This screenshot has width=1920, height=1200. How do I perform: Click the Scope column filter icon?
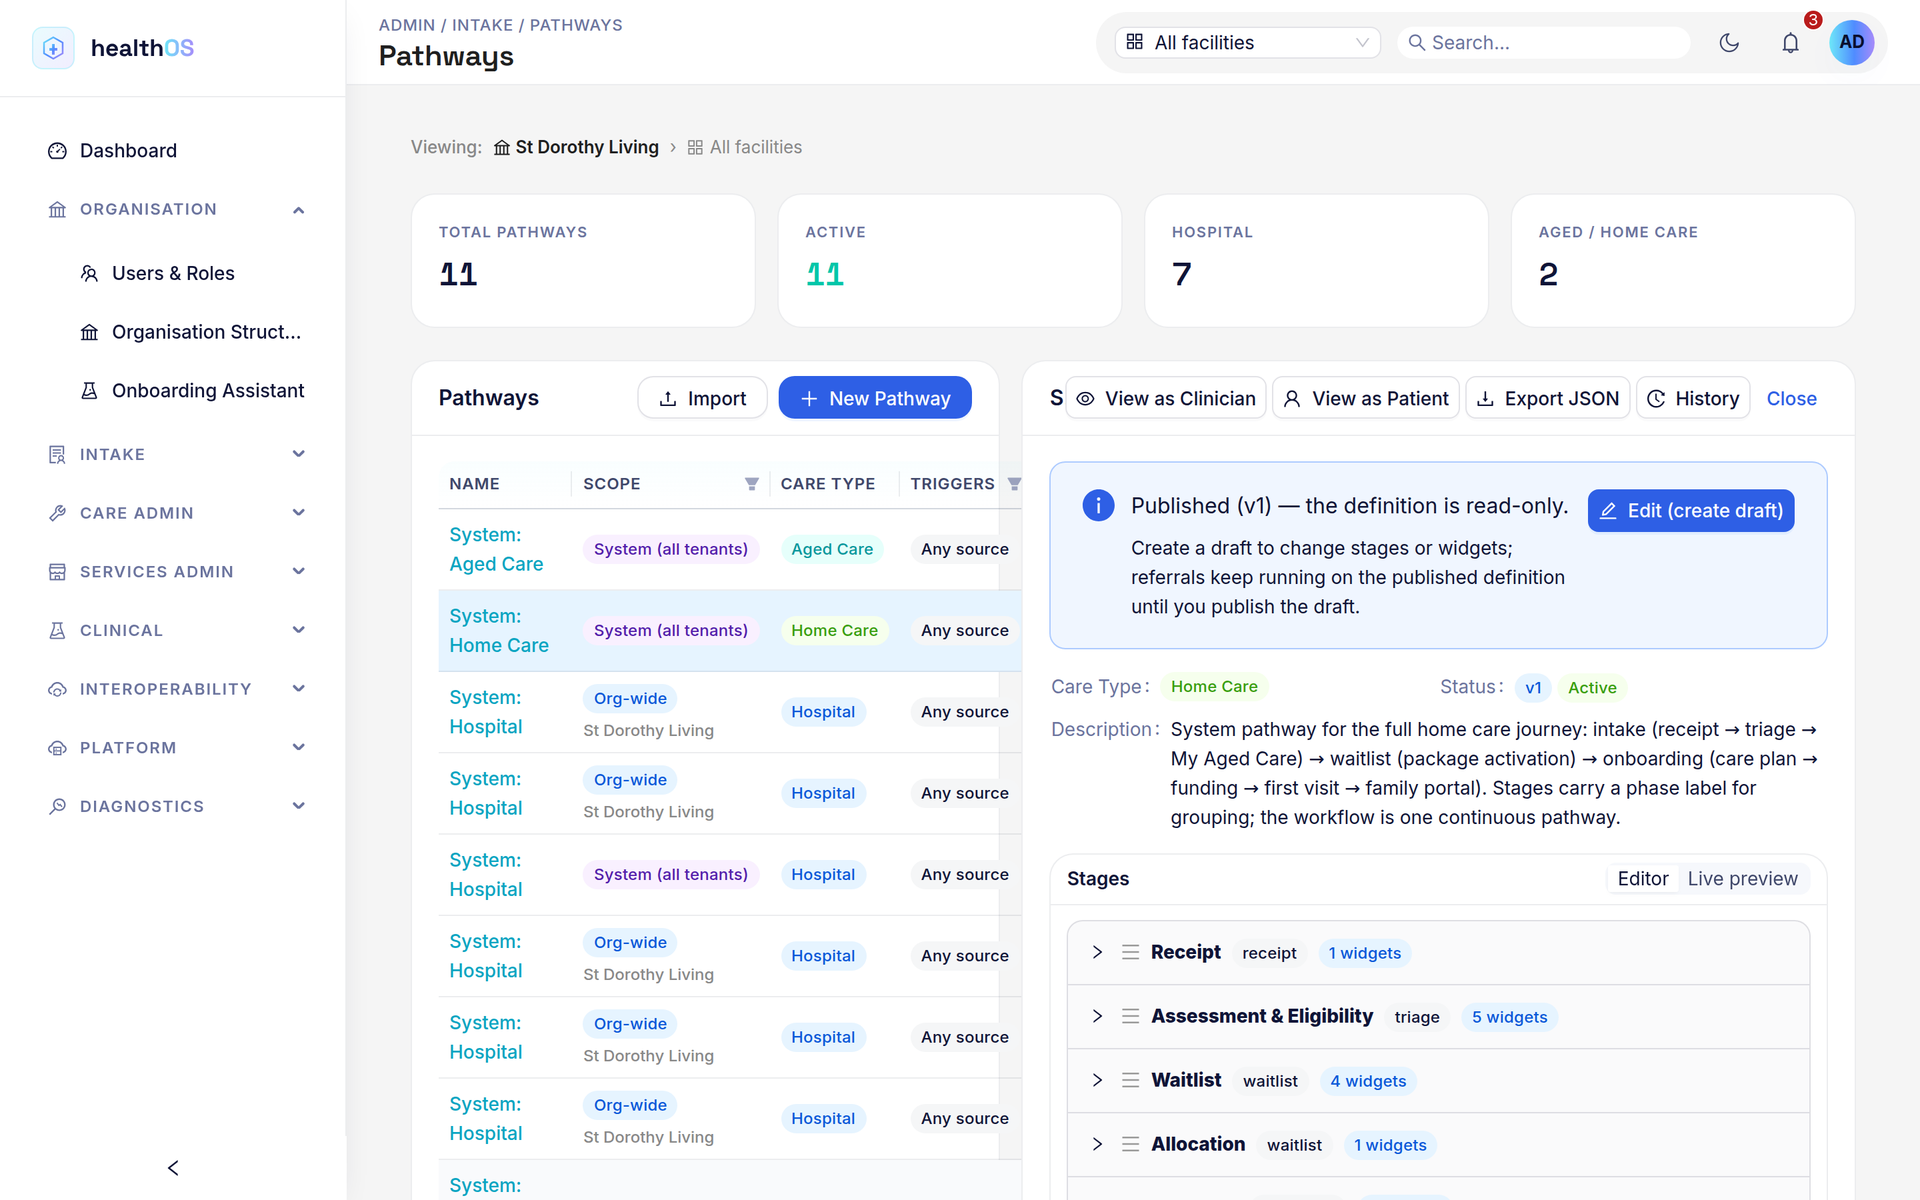[x=751, y=484]
